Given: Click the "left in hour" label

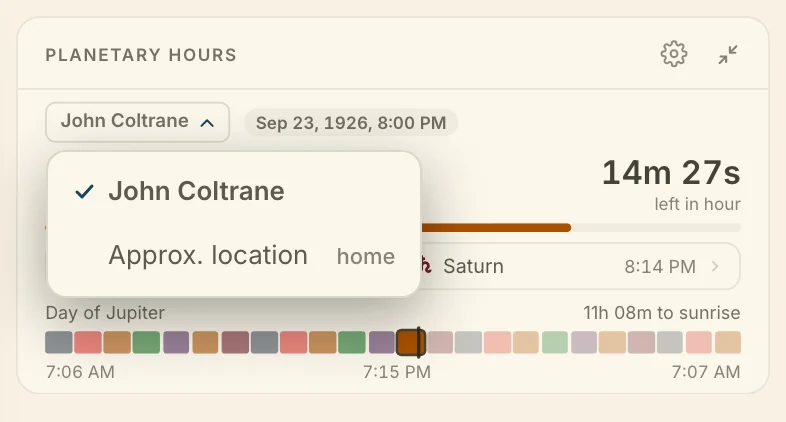Looking at the screenshot, I should point(697,204).
